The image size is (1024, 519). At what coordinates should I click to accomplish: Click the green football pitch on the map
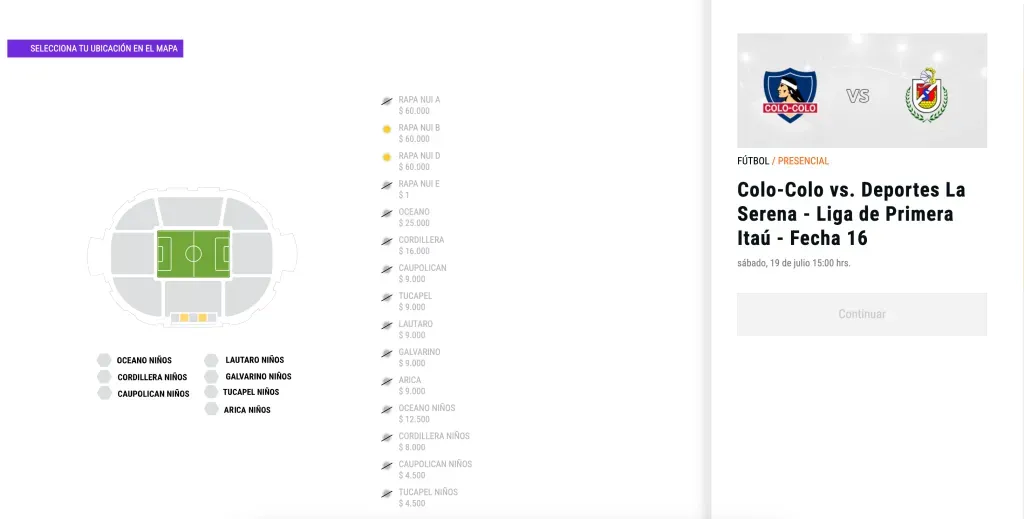pos(193,254)
